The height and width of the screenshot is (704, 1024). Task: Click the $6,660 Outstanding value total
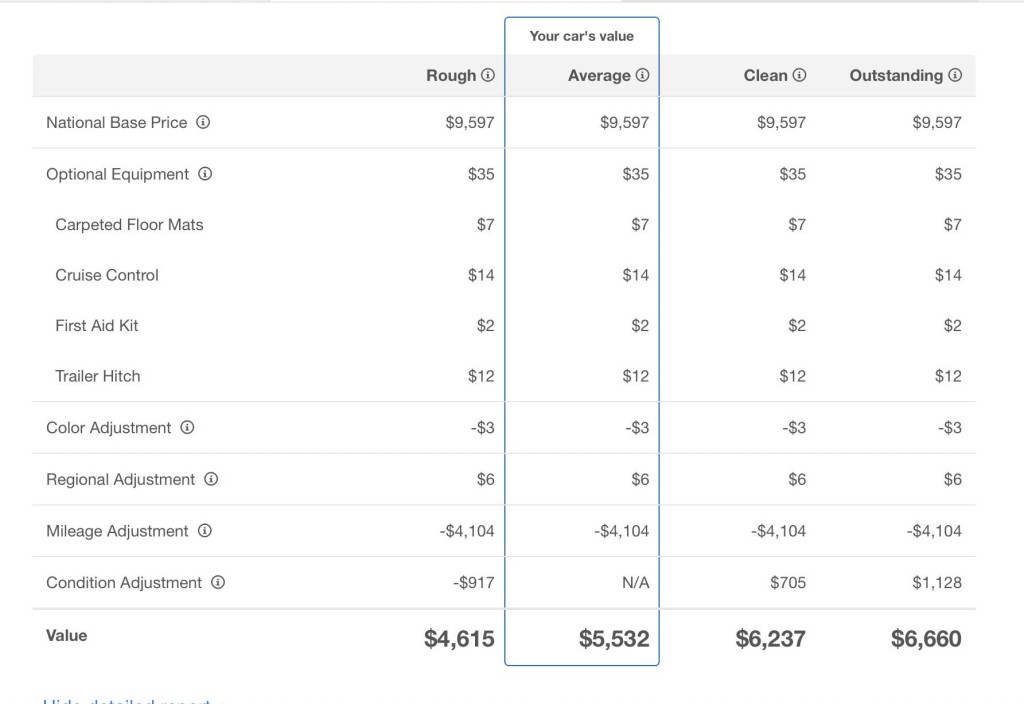click(x=926, y=639)
